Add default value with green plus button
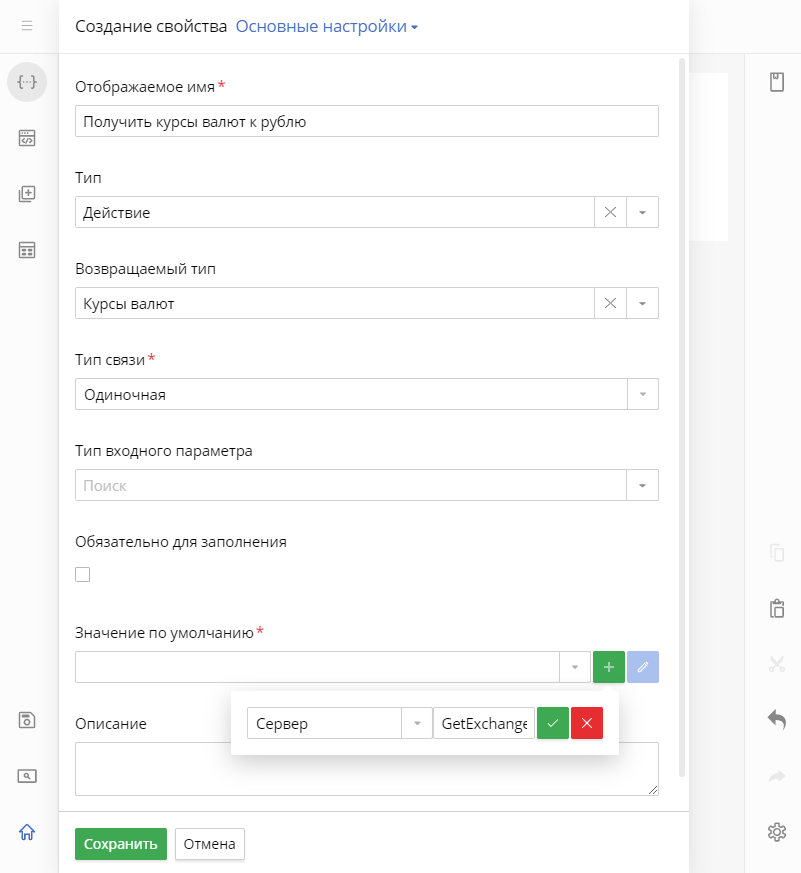801x873 pixels. pyautogui.click(x=608, y=667)
